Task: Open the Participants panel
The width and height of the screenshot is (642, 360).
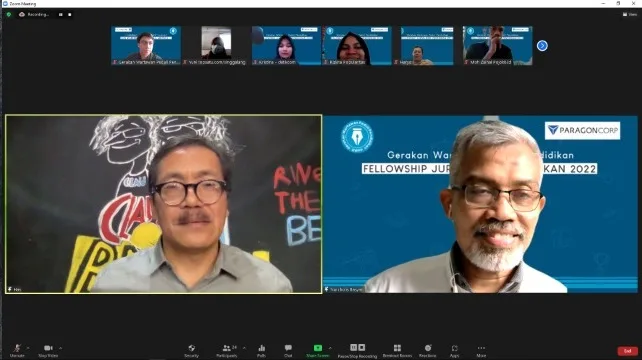Action: click(227, 351)
